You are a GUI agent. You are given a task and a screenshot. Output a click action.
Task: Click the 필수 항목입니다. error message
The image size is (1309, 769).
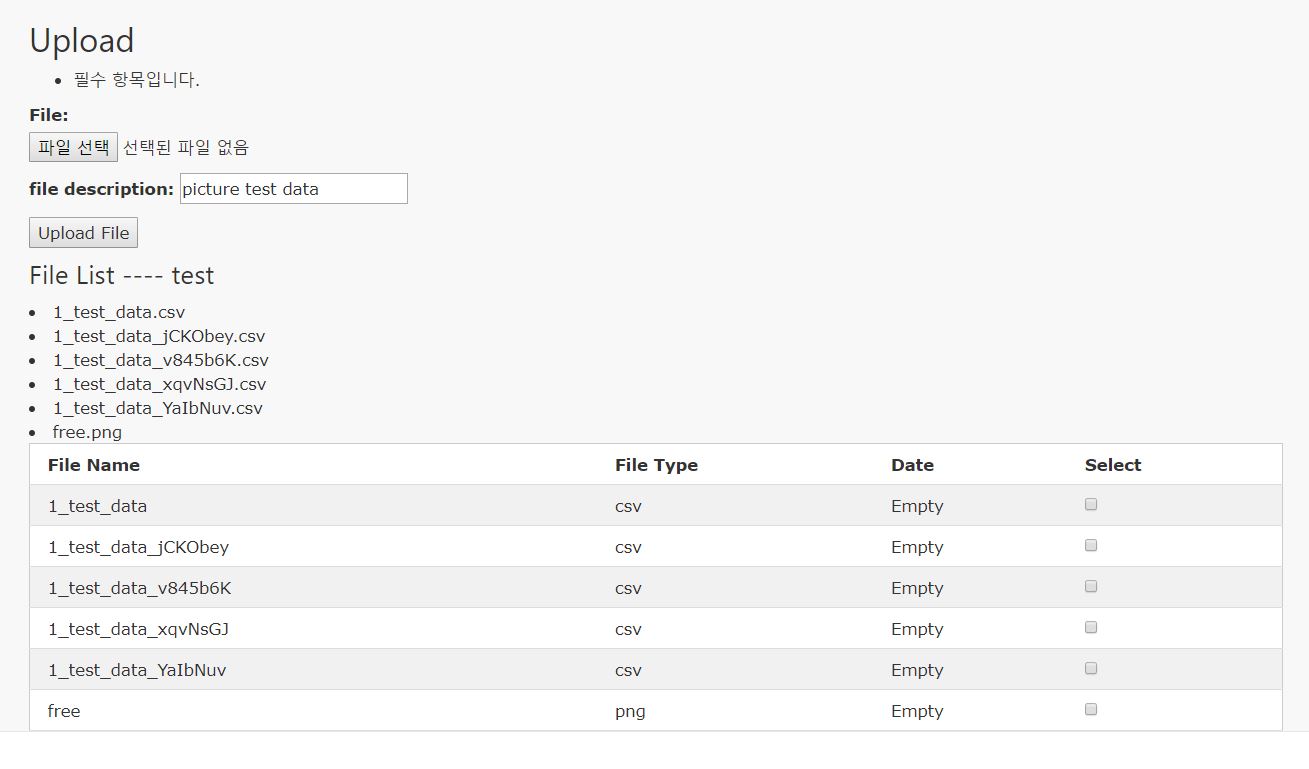(x=136, y=80)
